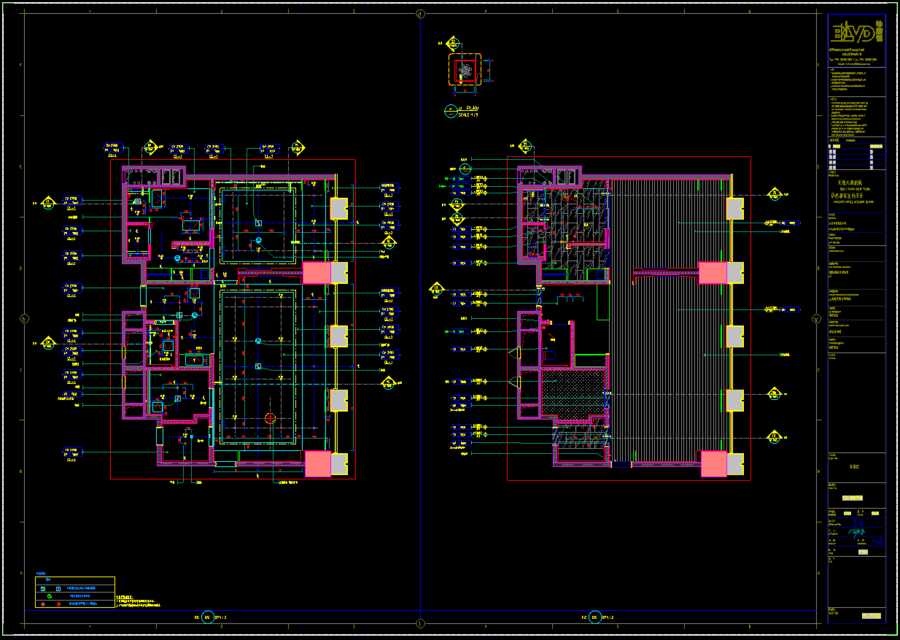
Task: Click the yellow highlighted field at title block bottom
Action: point(871,616)
